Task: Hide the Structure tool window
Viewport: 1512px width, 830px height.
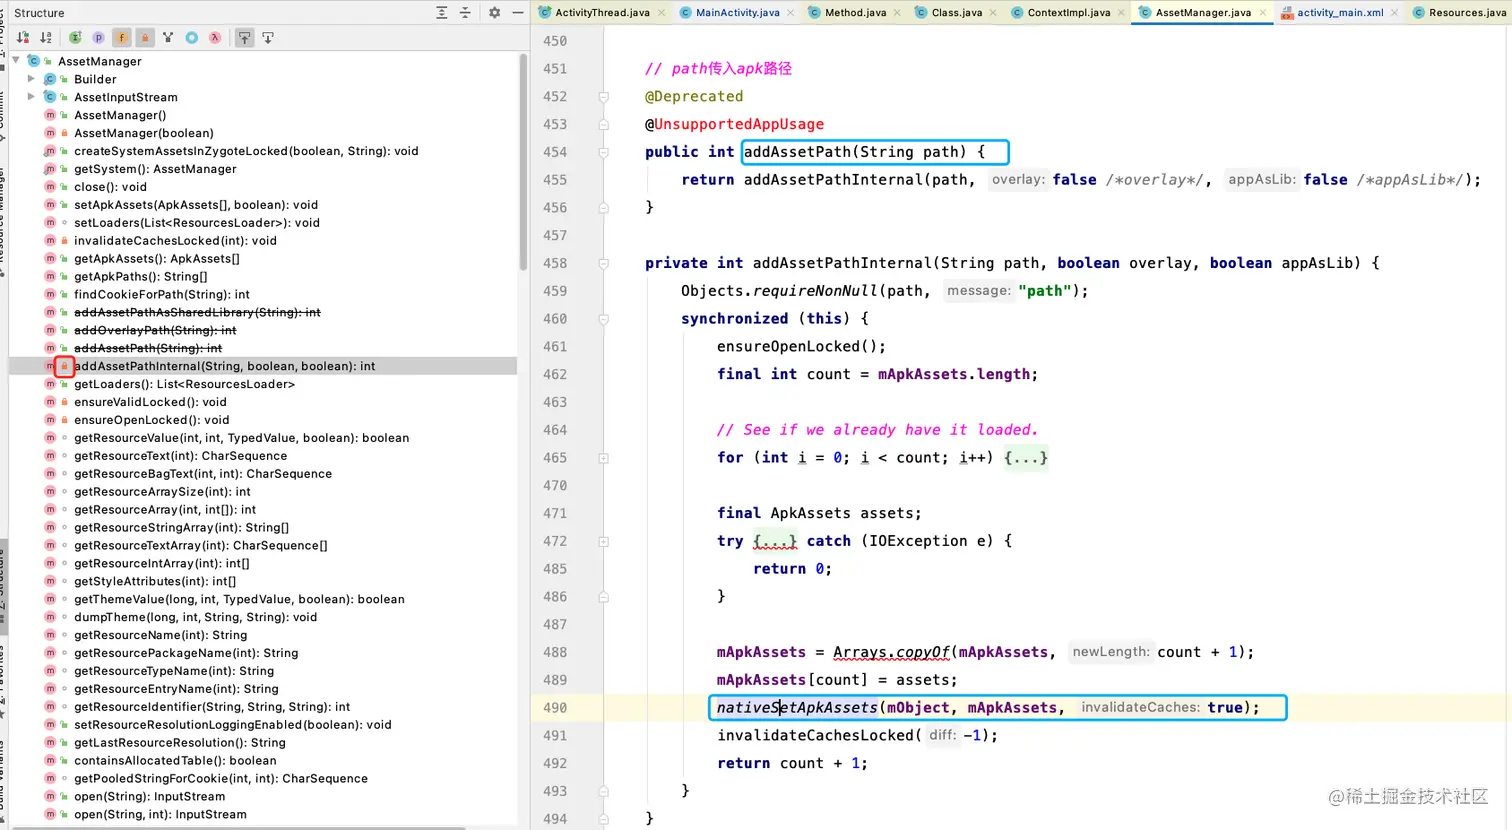Action: (517, 12)
